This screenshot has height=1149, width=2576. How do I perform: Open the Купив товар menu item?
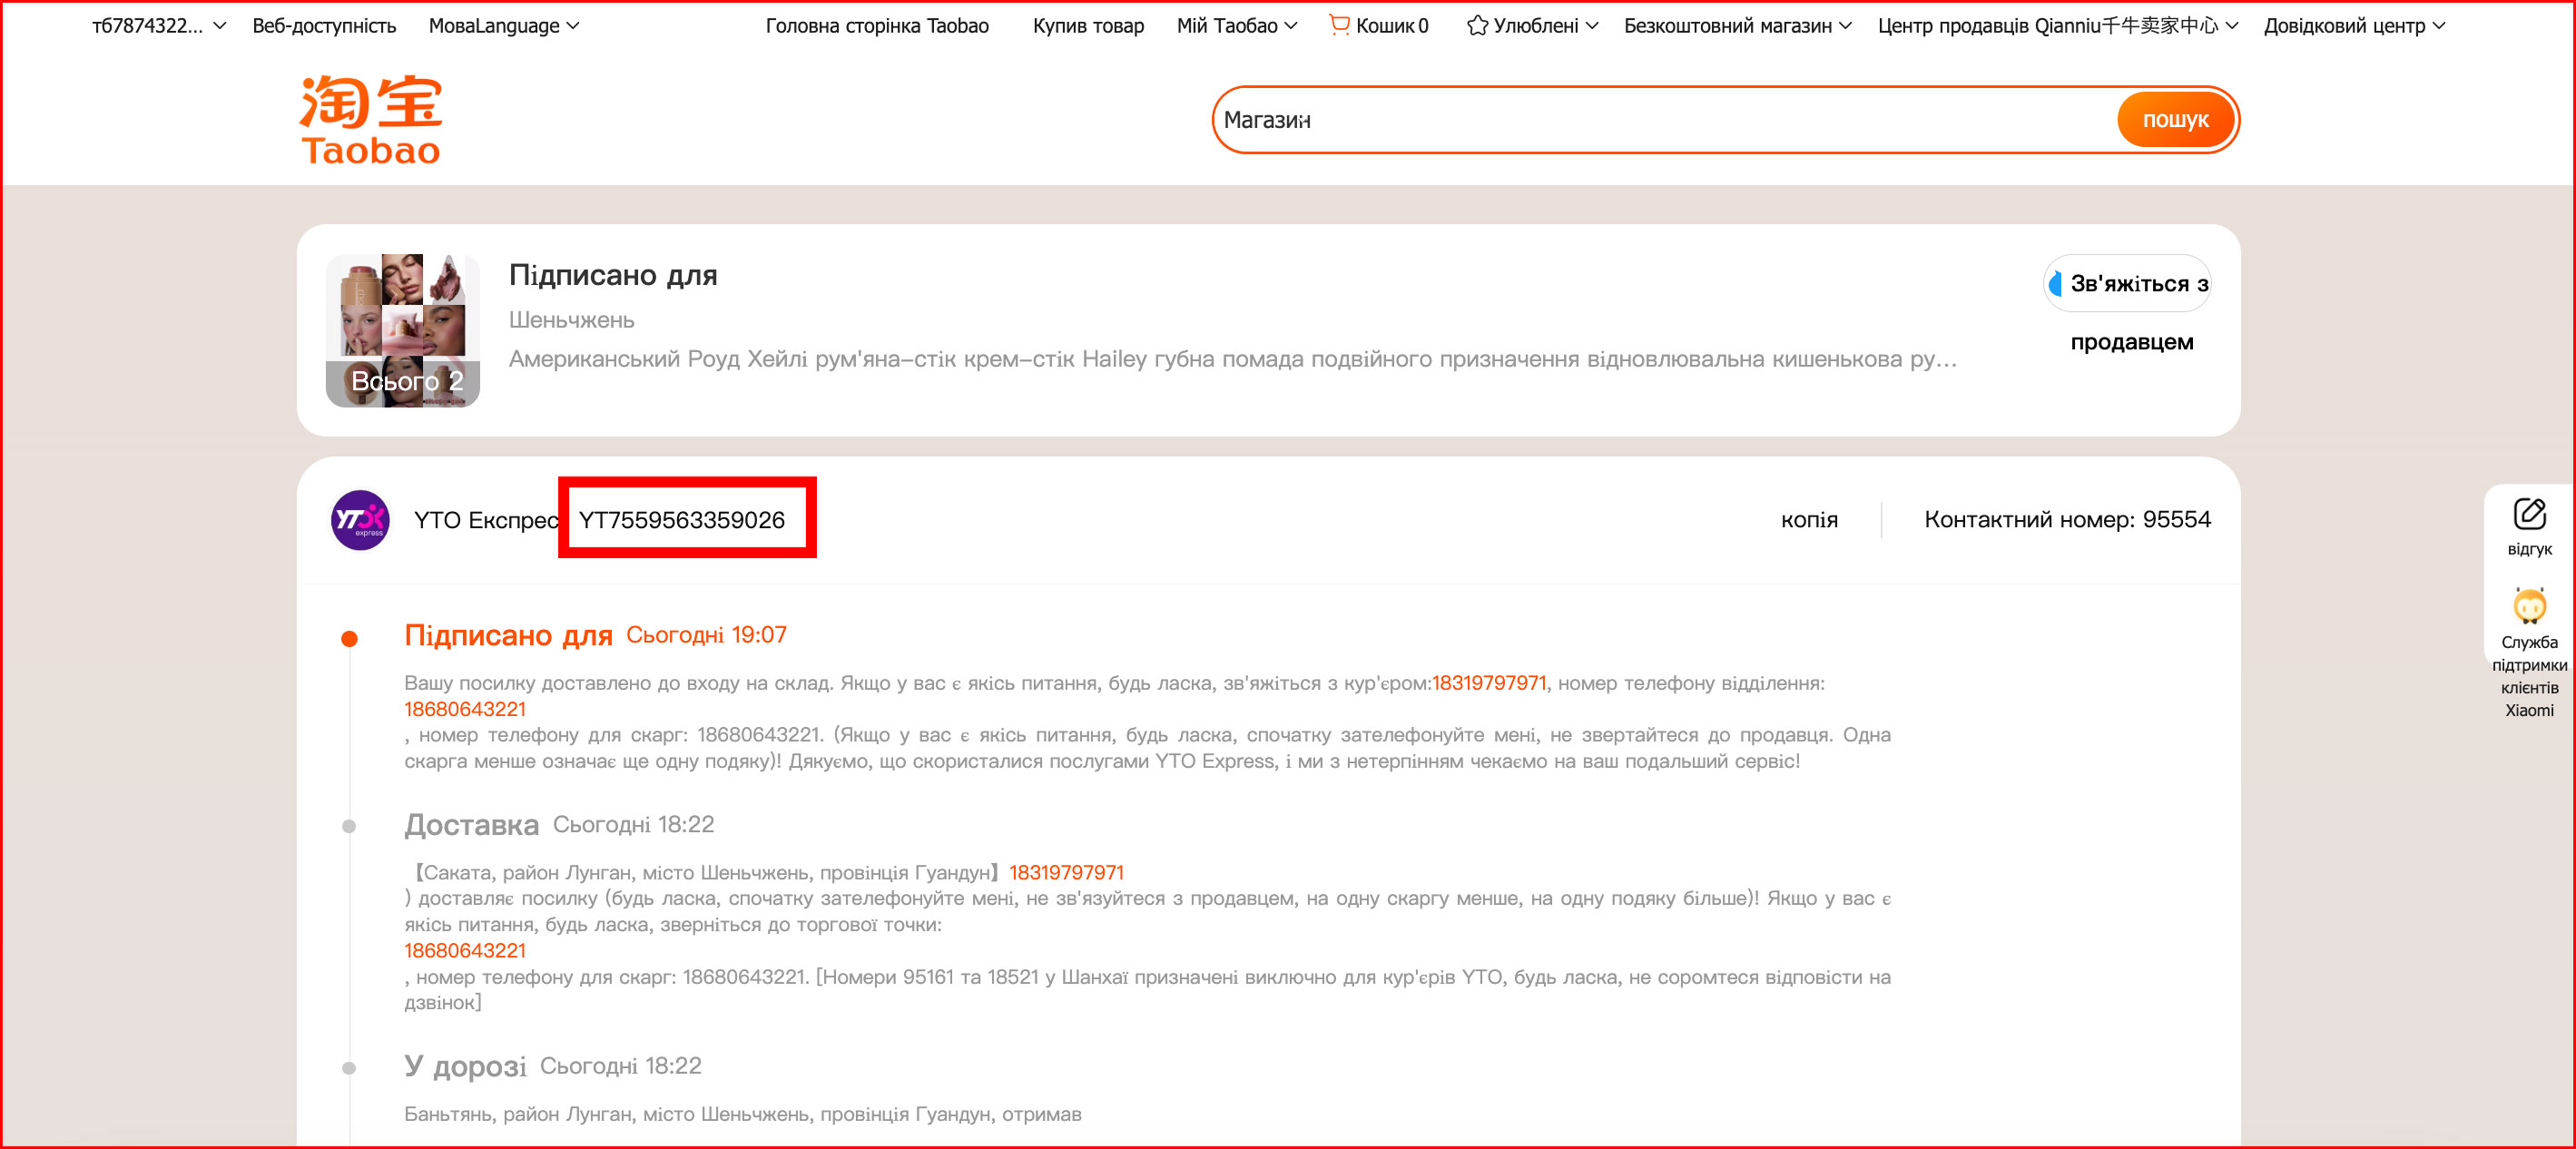point(1088,26)
